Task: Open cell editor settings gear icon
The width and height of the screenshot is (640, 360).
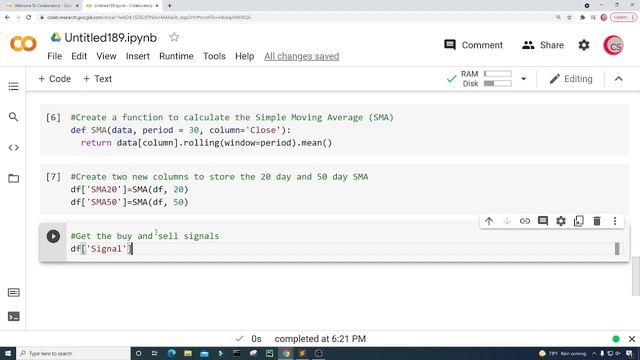Action: pos(561,221)
